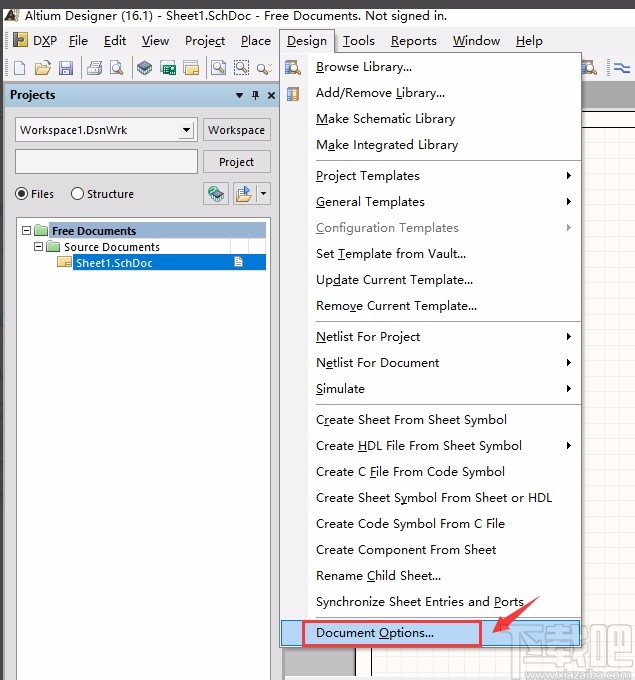Click the Print icon in the toolbar

point(94,68)
